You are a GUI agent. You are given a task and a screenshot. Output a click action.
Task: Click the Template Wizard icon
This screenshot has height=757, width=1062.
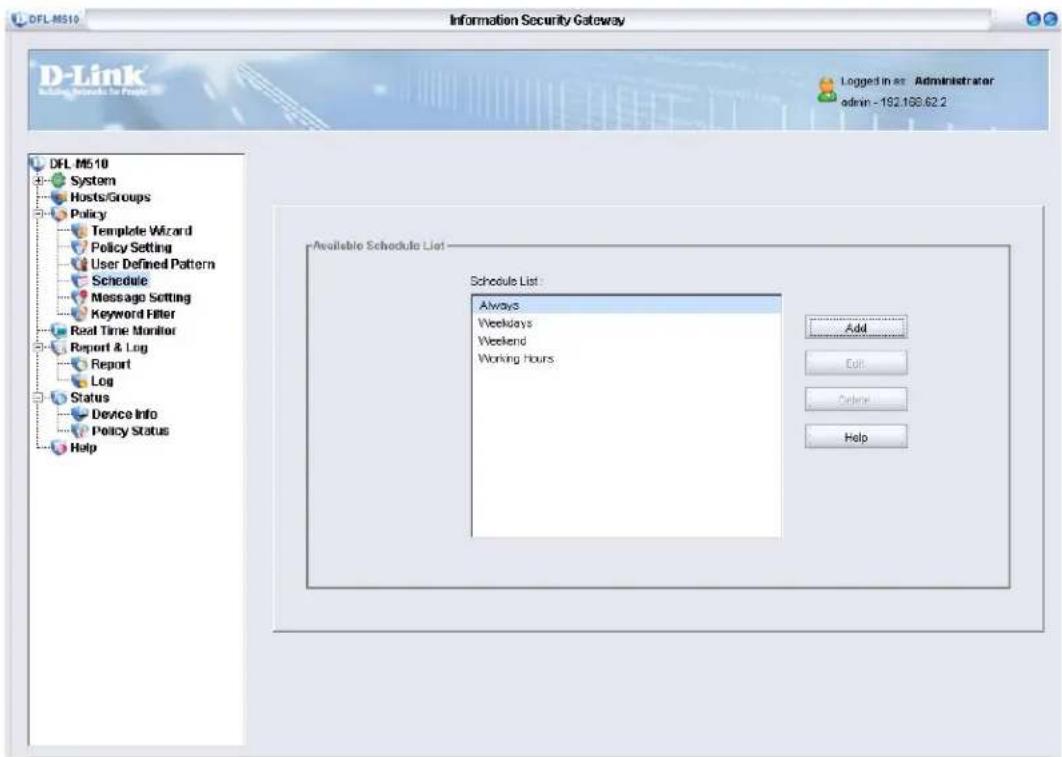pos(80,231)
